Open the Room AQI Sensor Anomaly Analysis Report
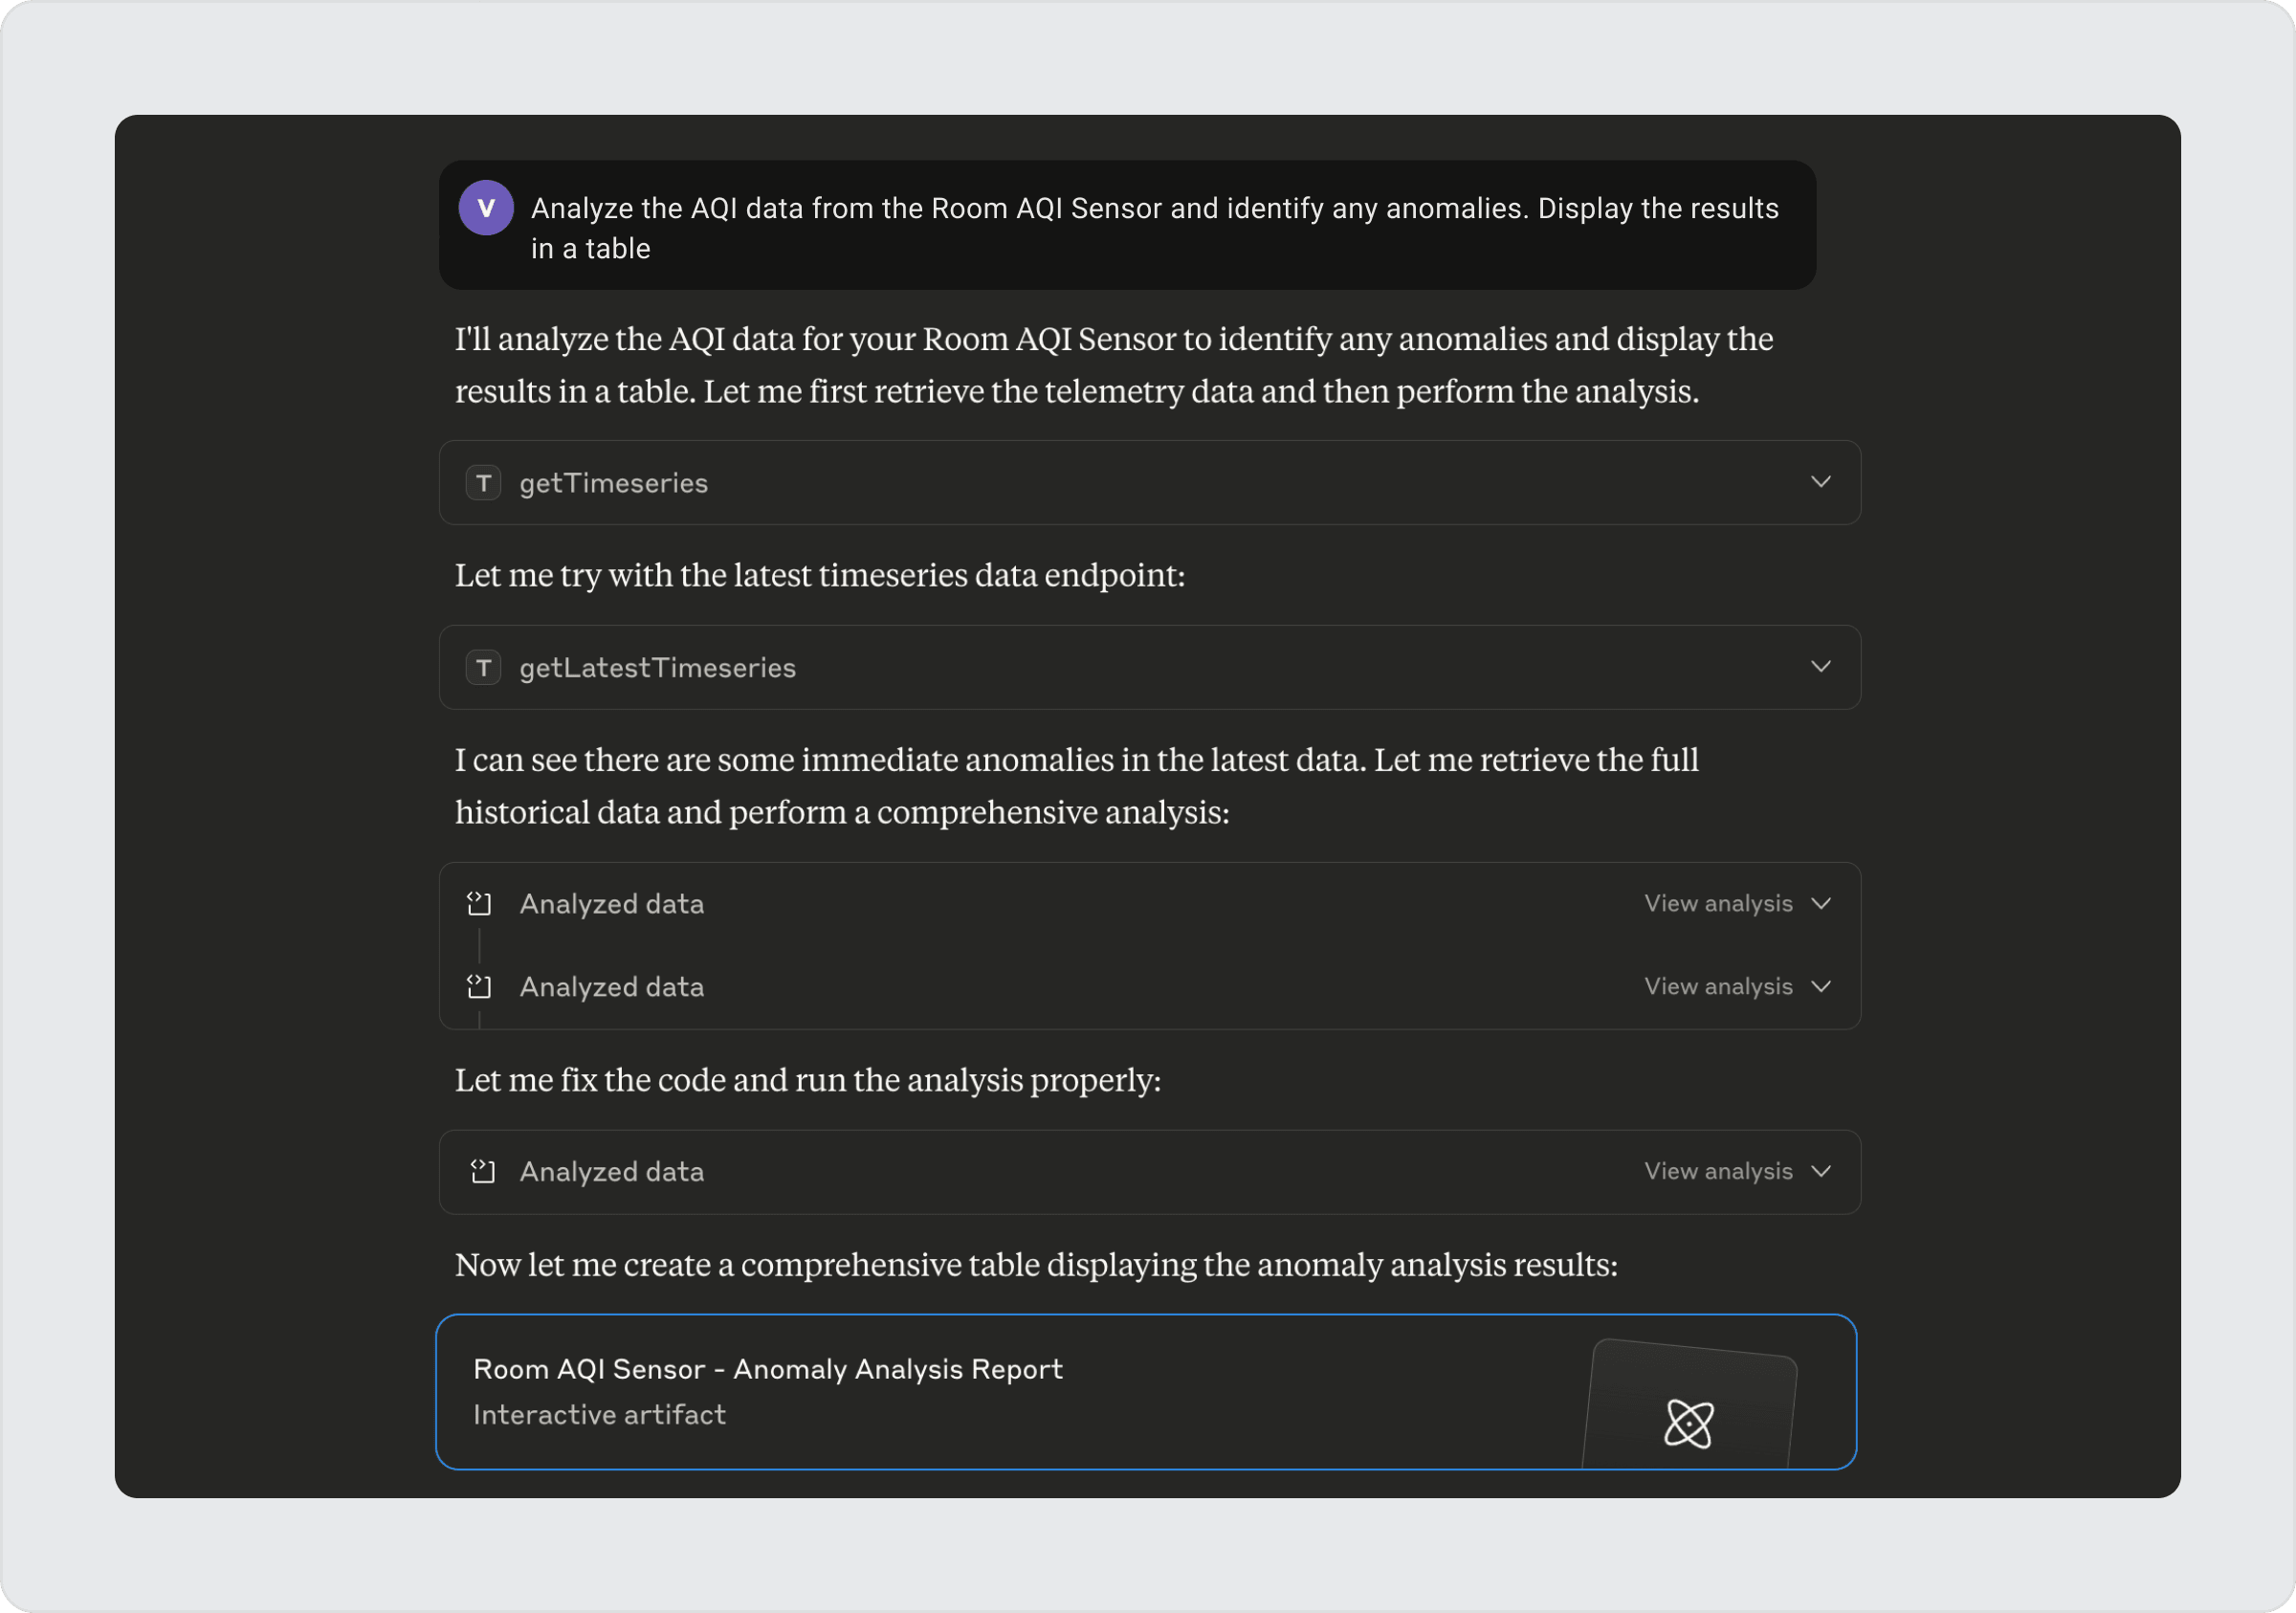The width and height of the screenshot is (2296, 1613). [x=767, y=1369]
